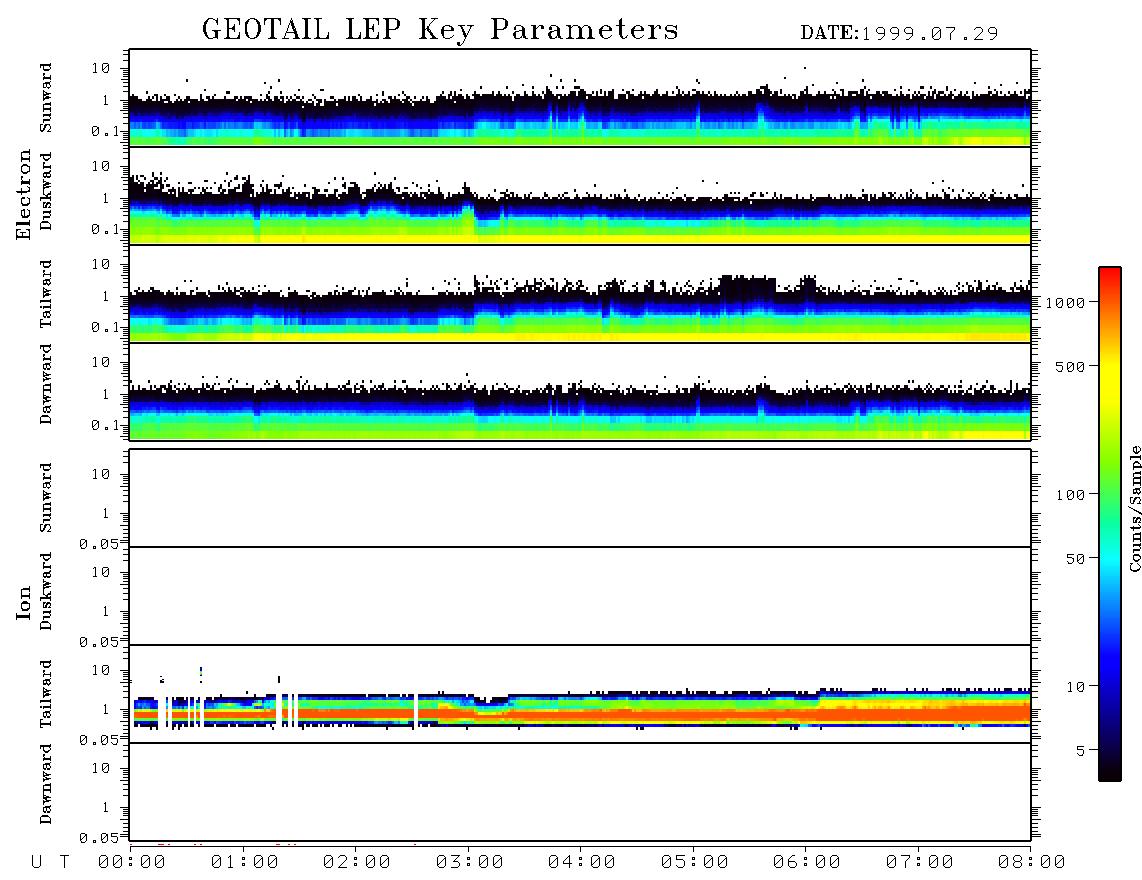Click the 0.05 tick label of Ion Duskward
The height and width of the screenshot is (880, 1142).
(99, 642)
